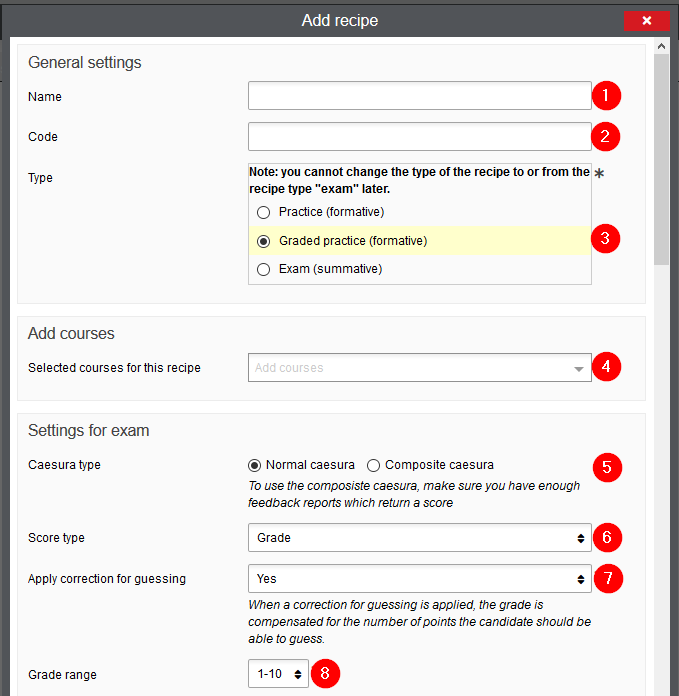The height and width of the screenshot is (696, 679).
Task: Open the Add courses dropdown
Action: pos(420,368)
